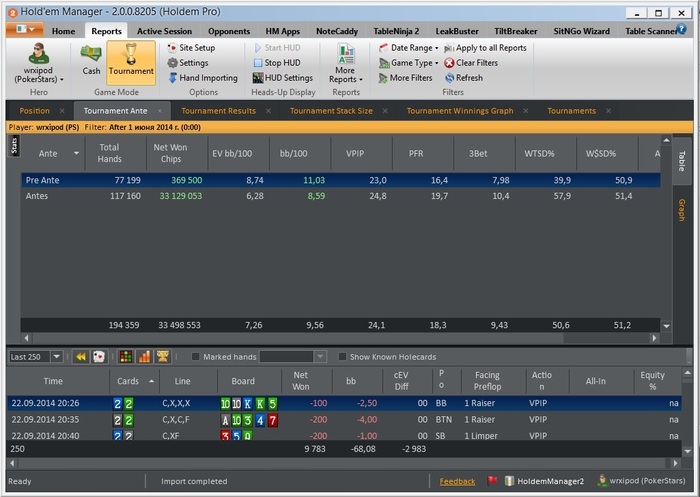Image resolution: width=700 pixels, height=497 pixels.
Task: Open HUD Settings
Action: tap(283, 78)
